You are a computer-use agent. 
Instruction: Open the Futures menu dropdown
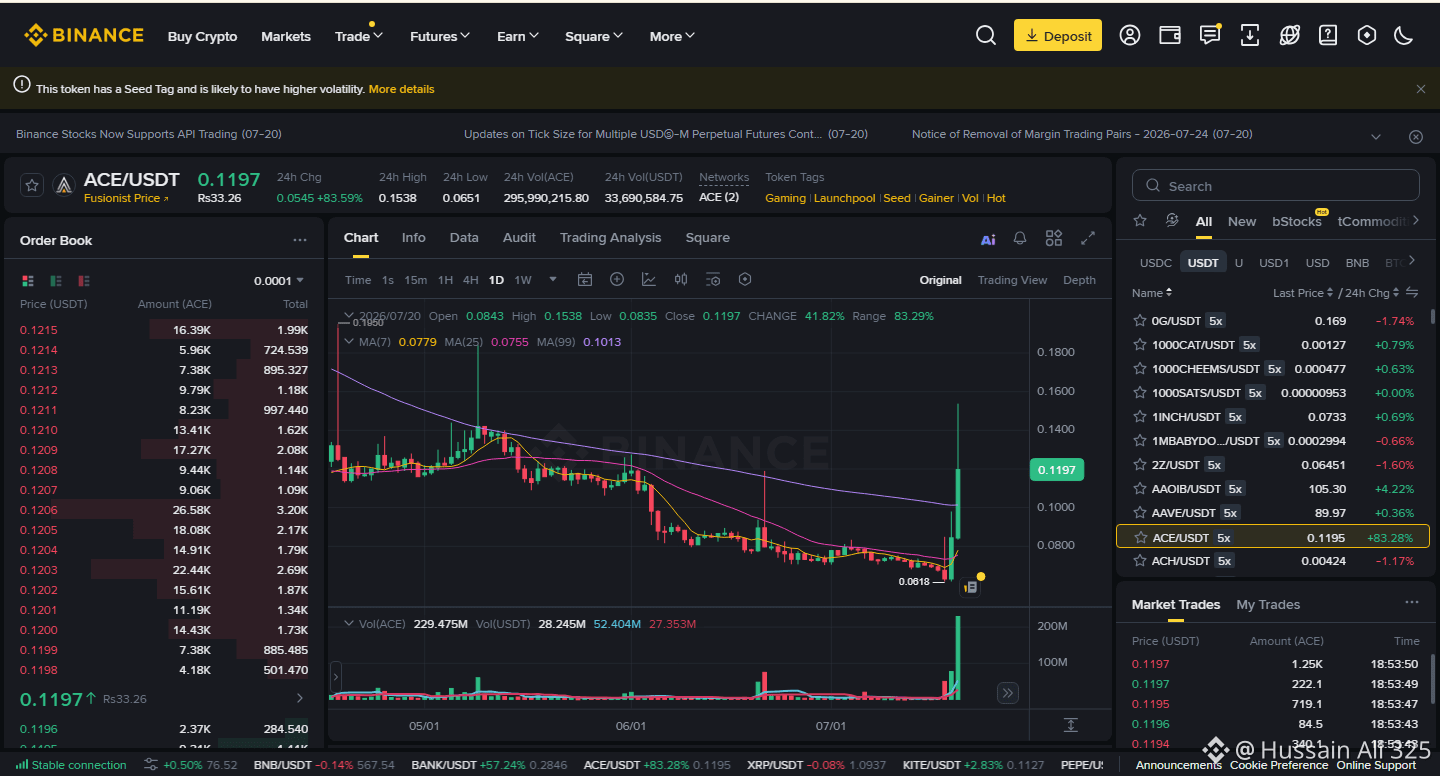point(440,36)
